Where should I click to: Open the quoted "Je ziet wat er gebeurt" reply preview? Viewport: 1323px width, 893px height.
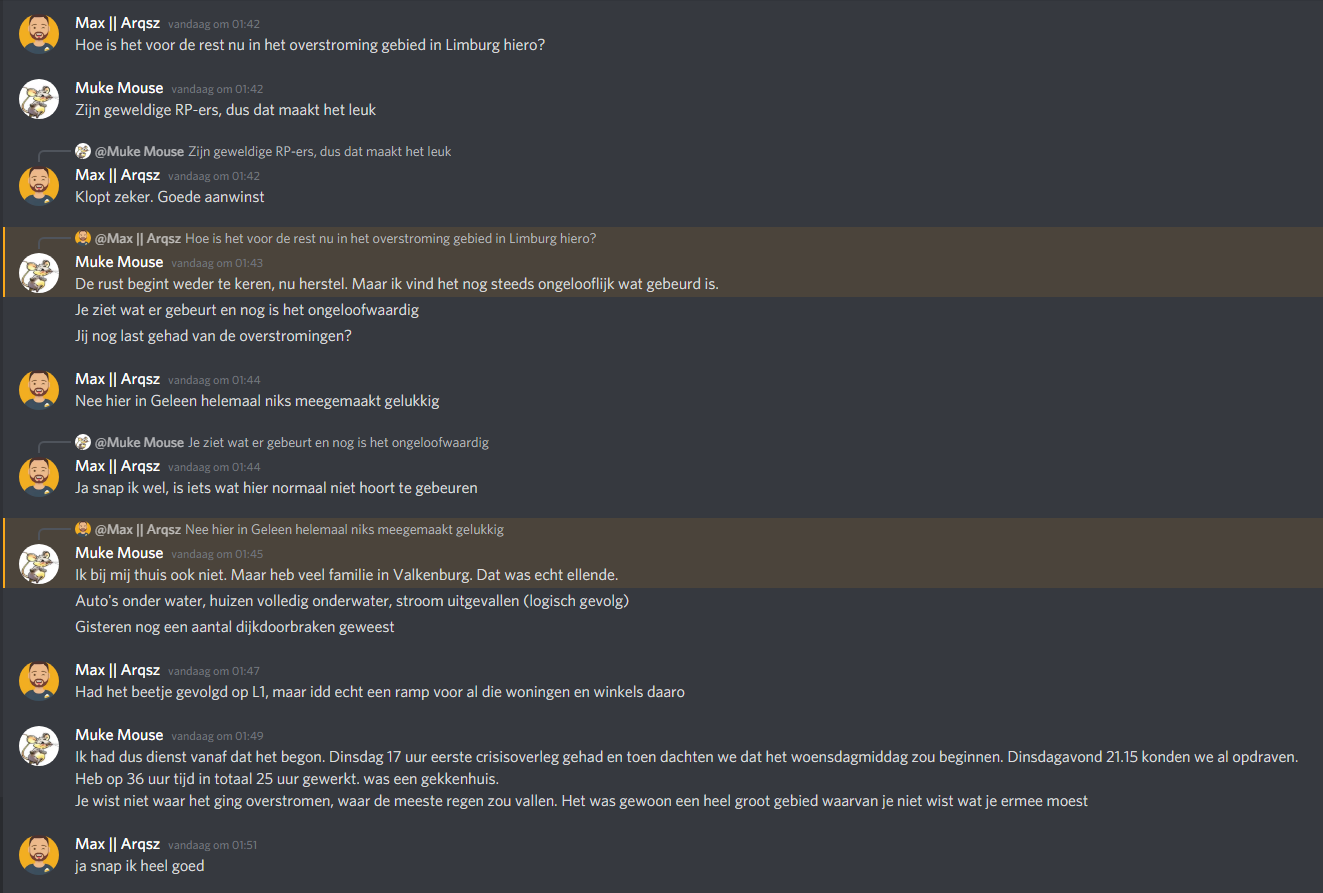click(337, 442)
